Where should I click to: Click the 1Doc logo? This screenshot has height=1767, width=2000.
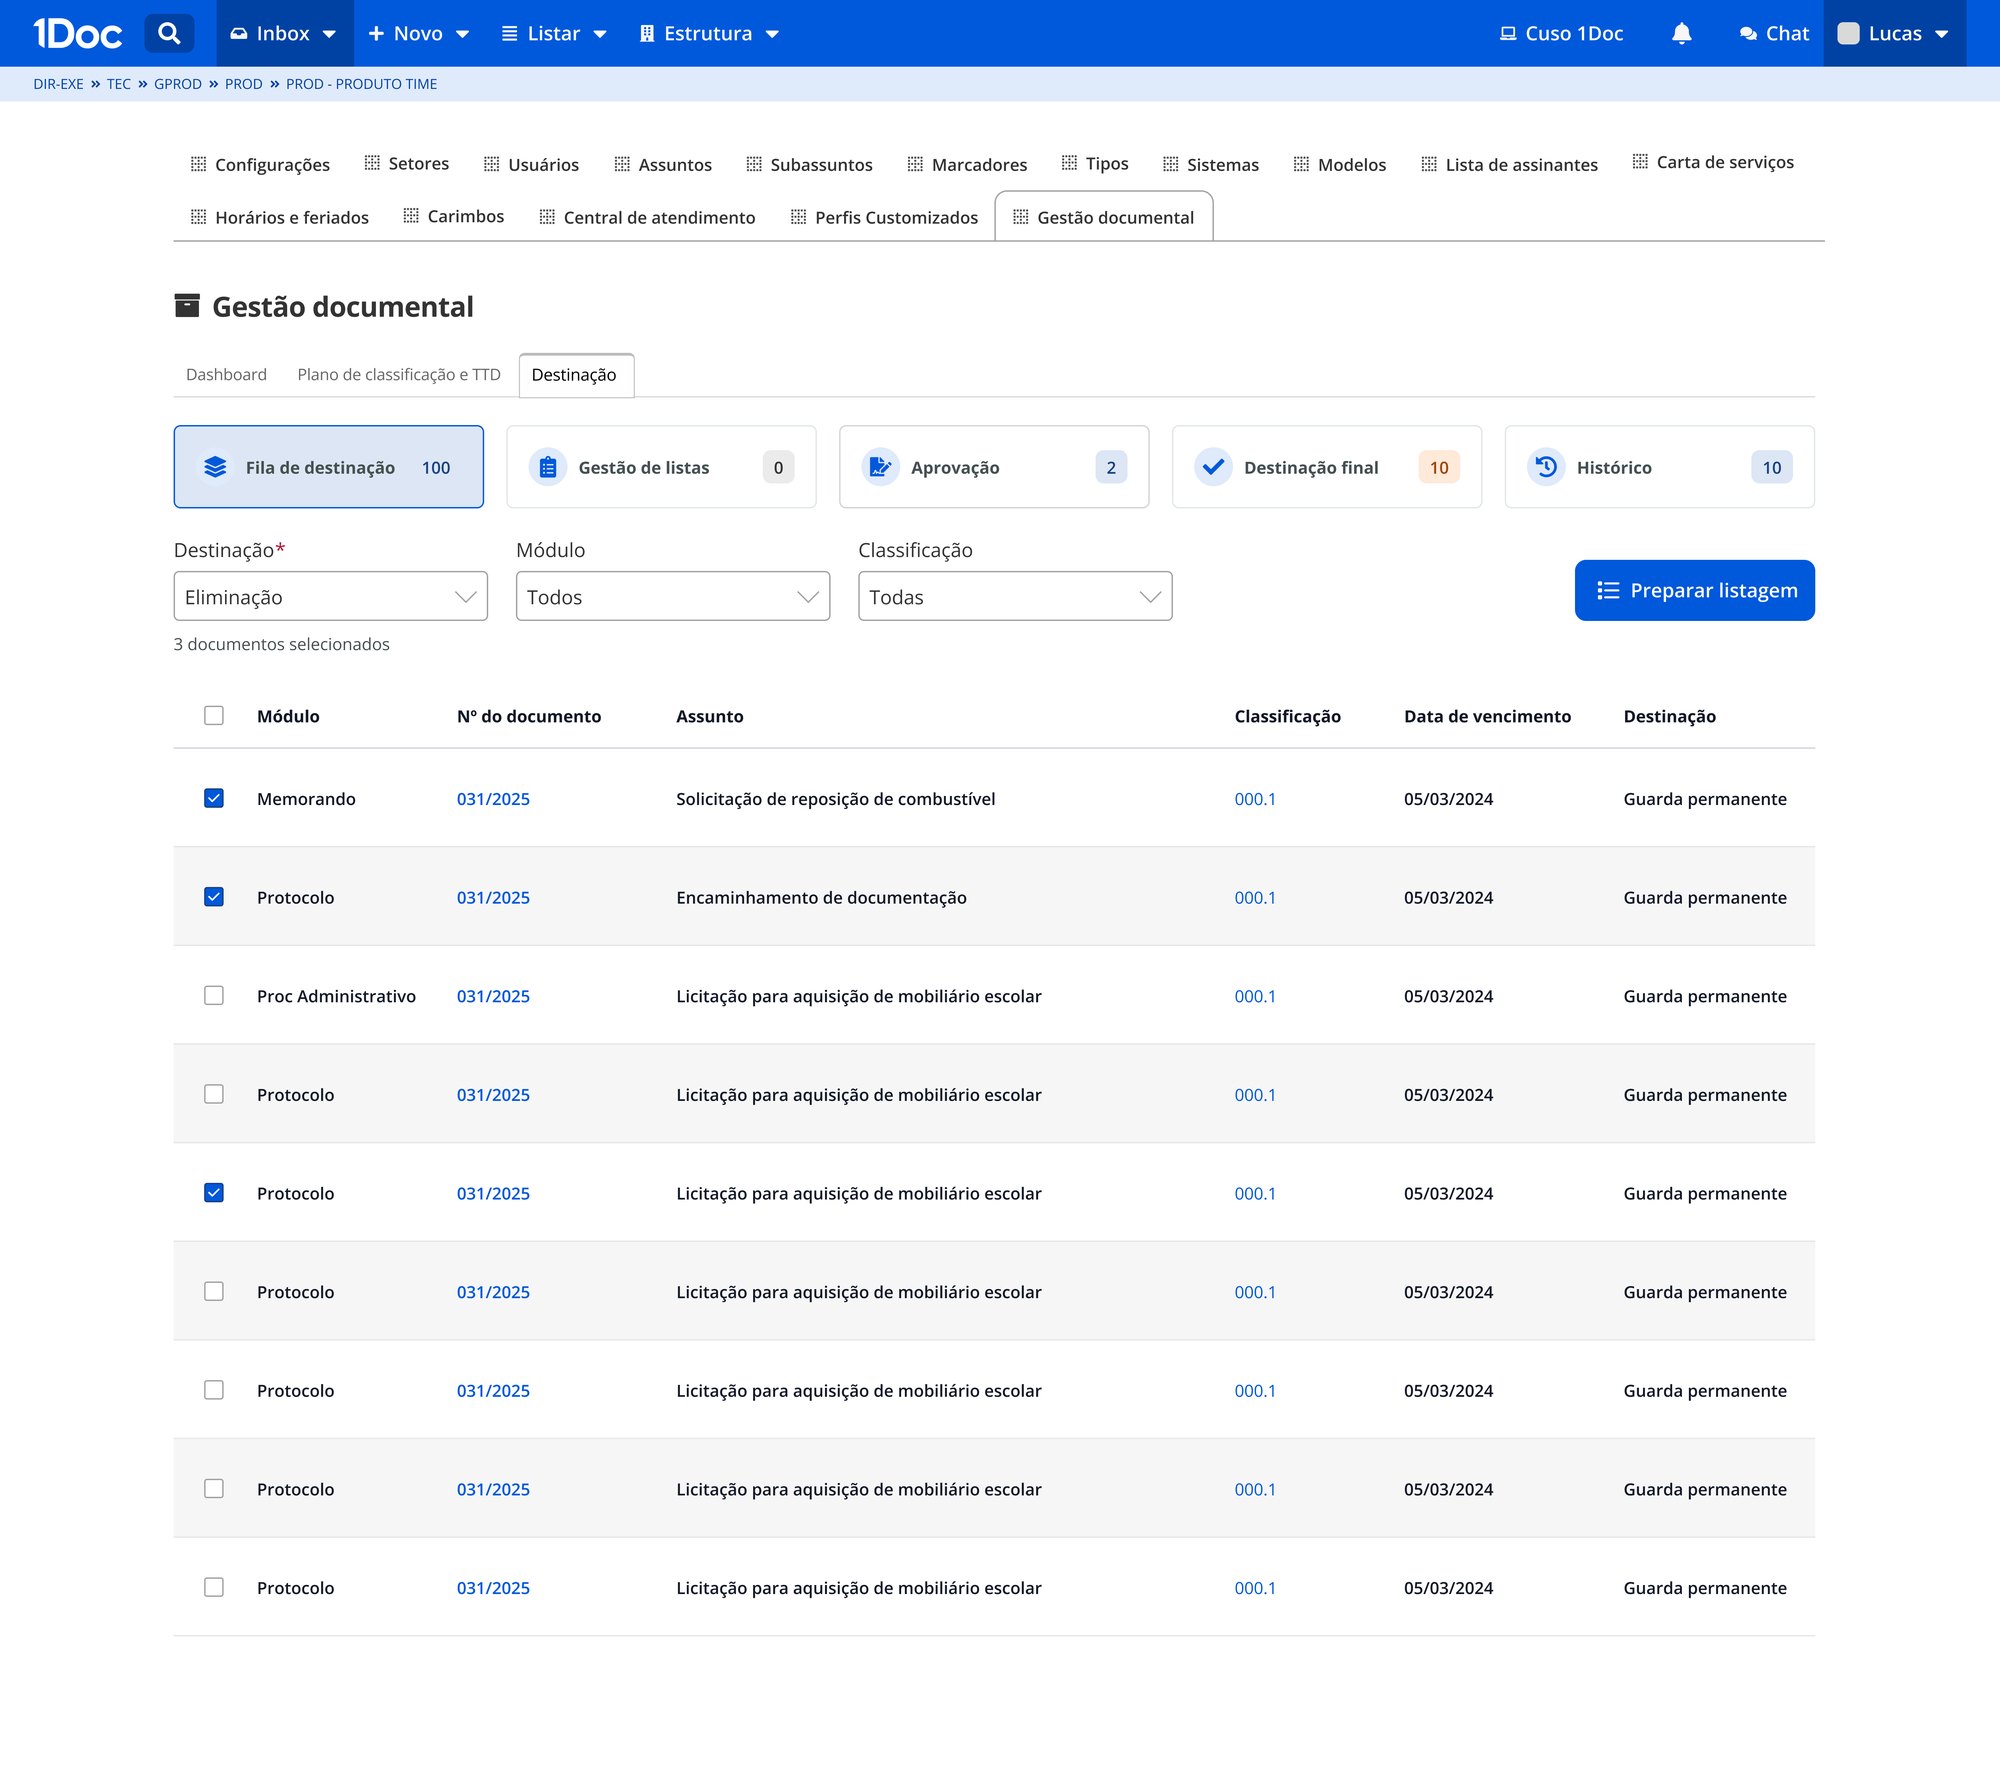77,33
